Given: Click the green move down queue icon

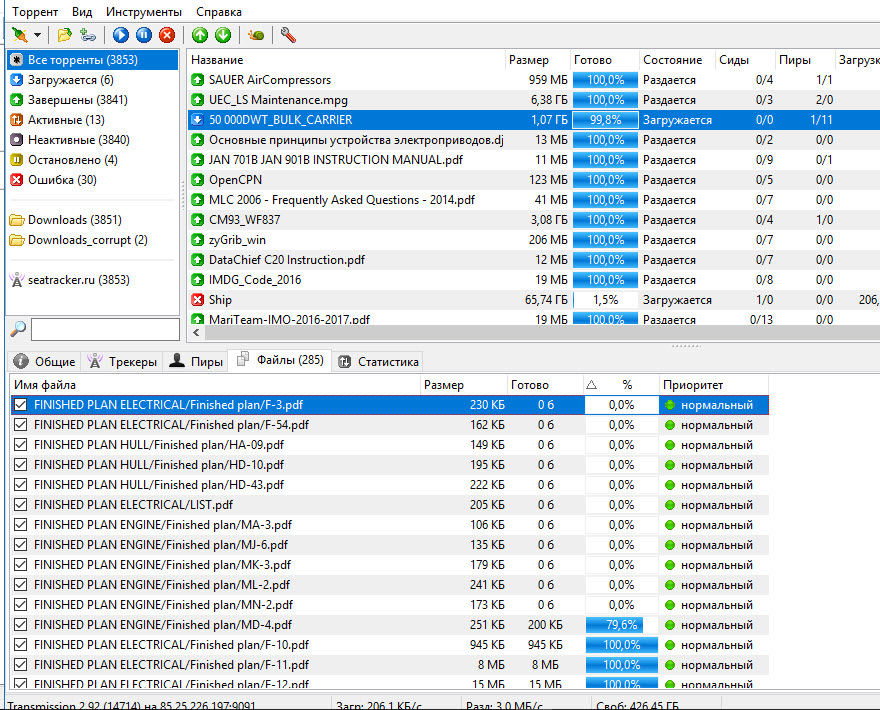Looking at the screenshot, I should click(223, 35).
